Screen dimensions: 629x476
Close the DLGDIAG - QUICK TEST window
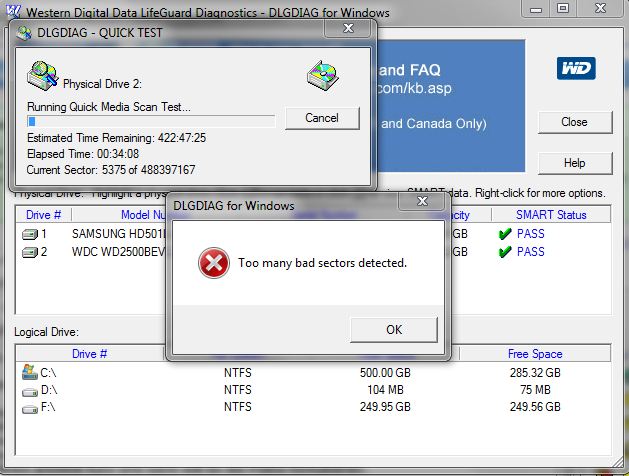(348, 28)
